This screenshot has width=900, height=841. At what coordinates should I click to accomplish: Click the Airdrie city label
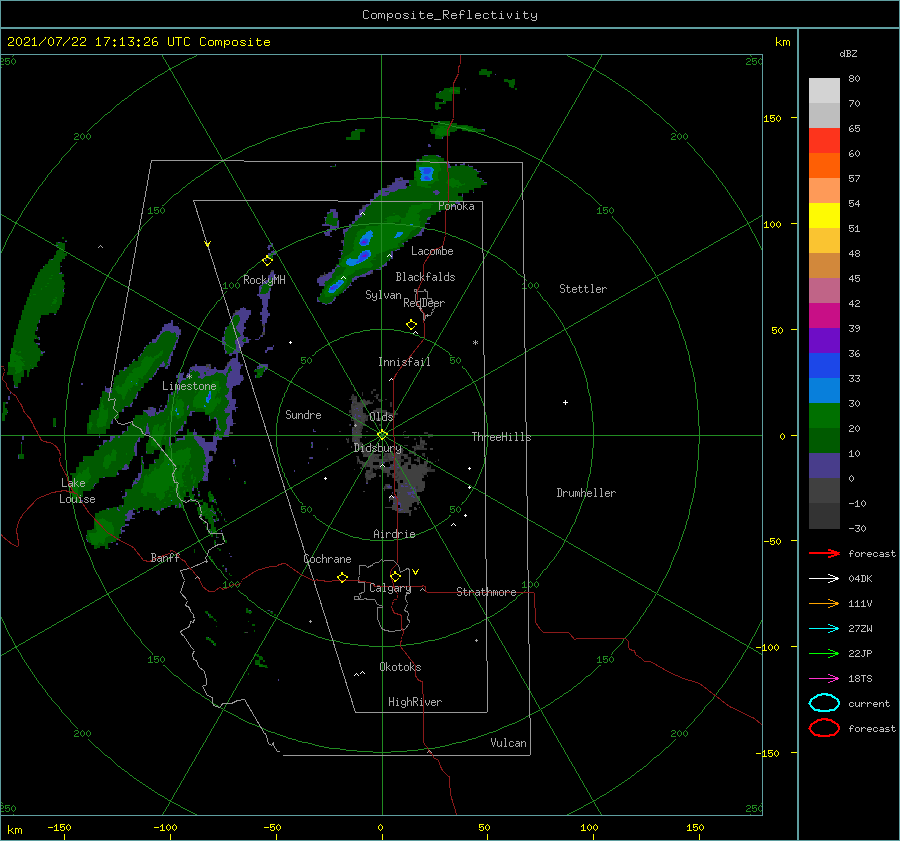tap(394, 534)
